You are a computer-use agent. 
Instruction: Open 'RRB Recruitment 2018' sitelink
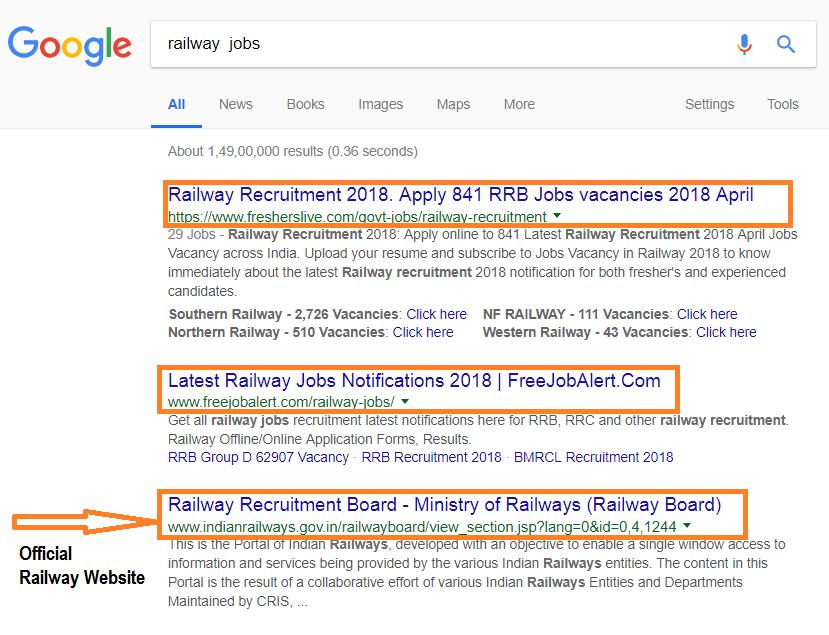pyautogui.click(x=431, y=457)
